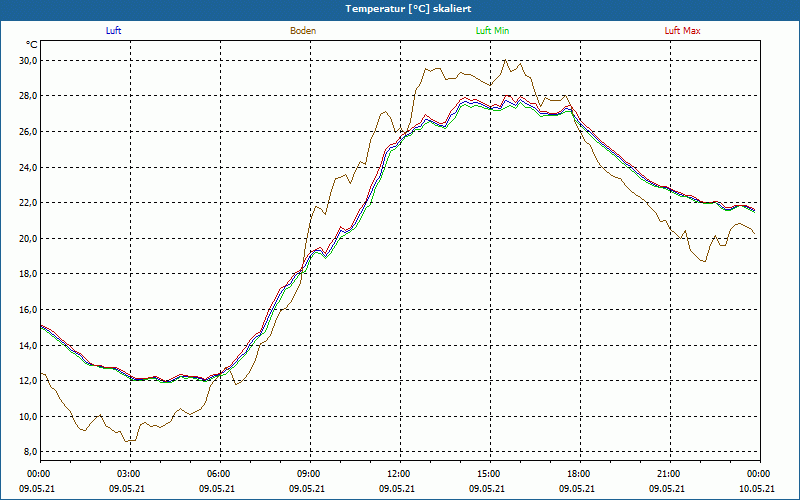Image resolution: width=800 pixels, height=500 pixels.
Task: Click the 03:00 time axis label
Action: click(x=130, y=474)
